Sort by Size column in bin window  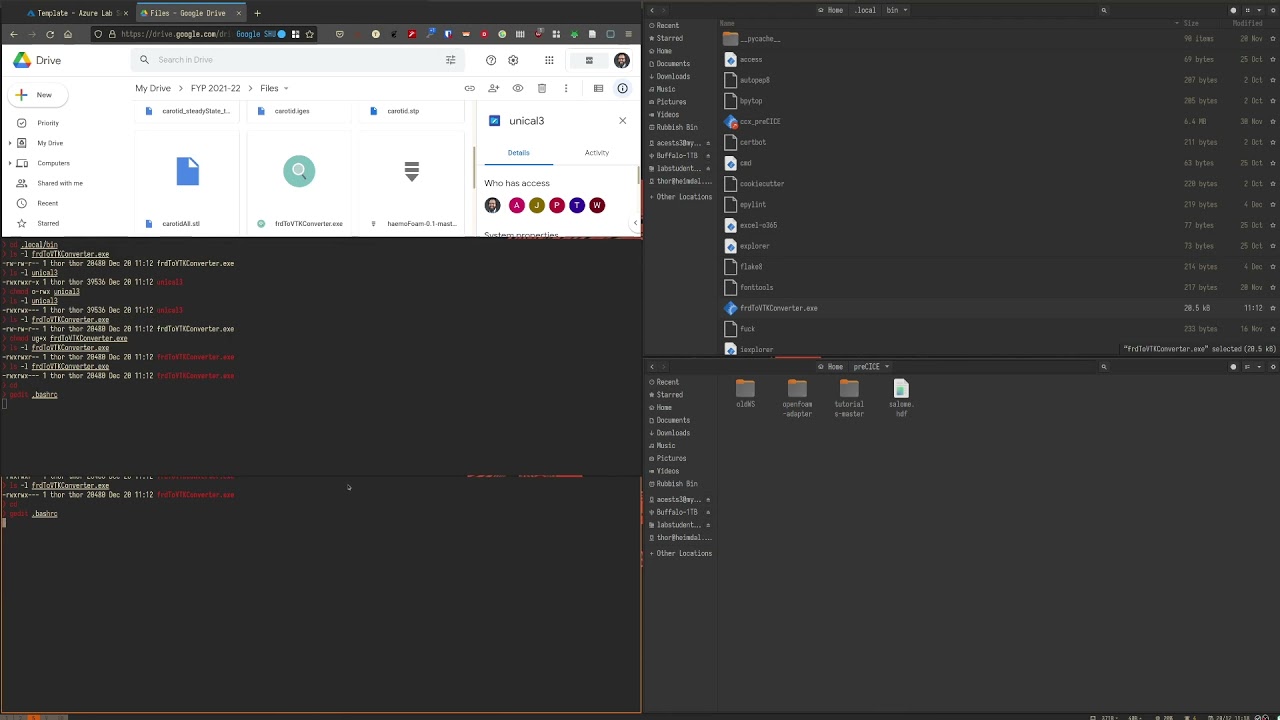(x=1191, y=23)
